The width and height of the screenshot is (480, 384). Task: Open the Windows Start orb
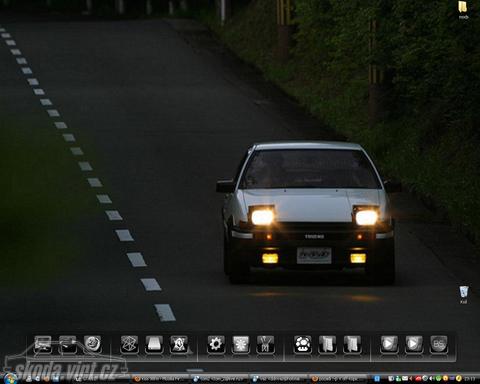point(10,379)
